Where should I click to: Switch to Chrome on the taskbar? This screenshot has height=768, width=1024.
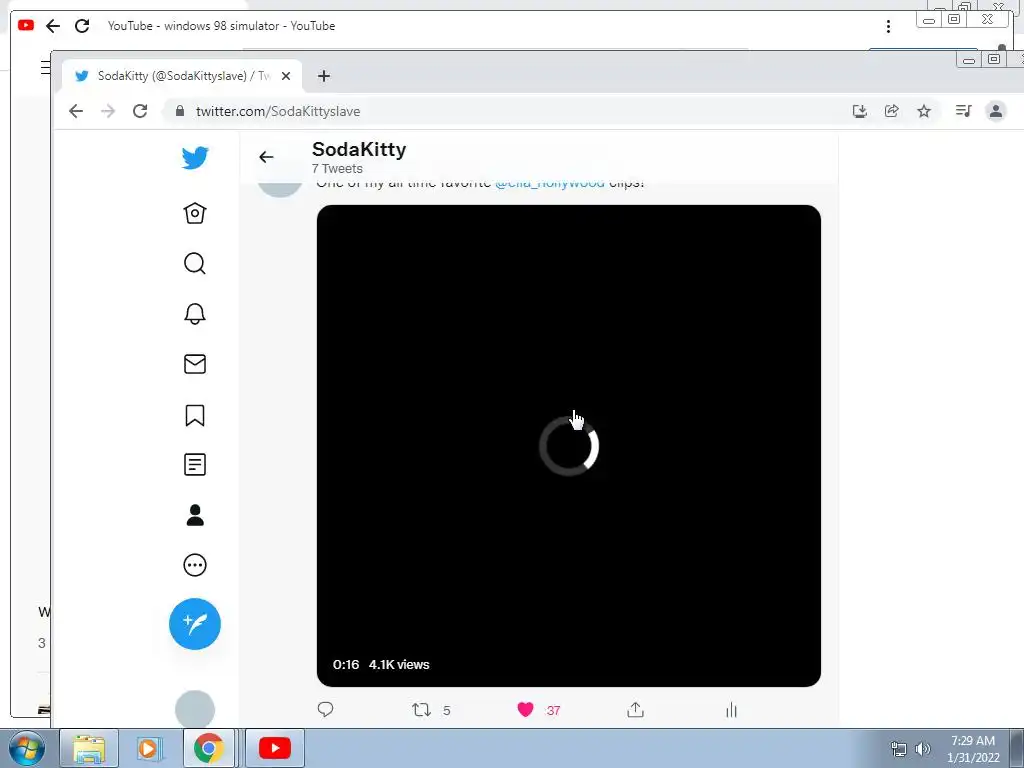coord(208,748)
